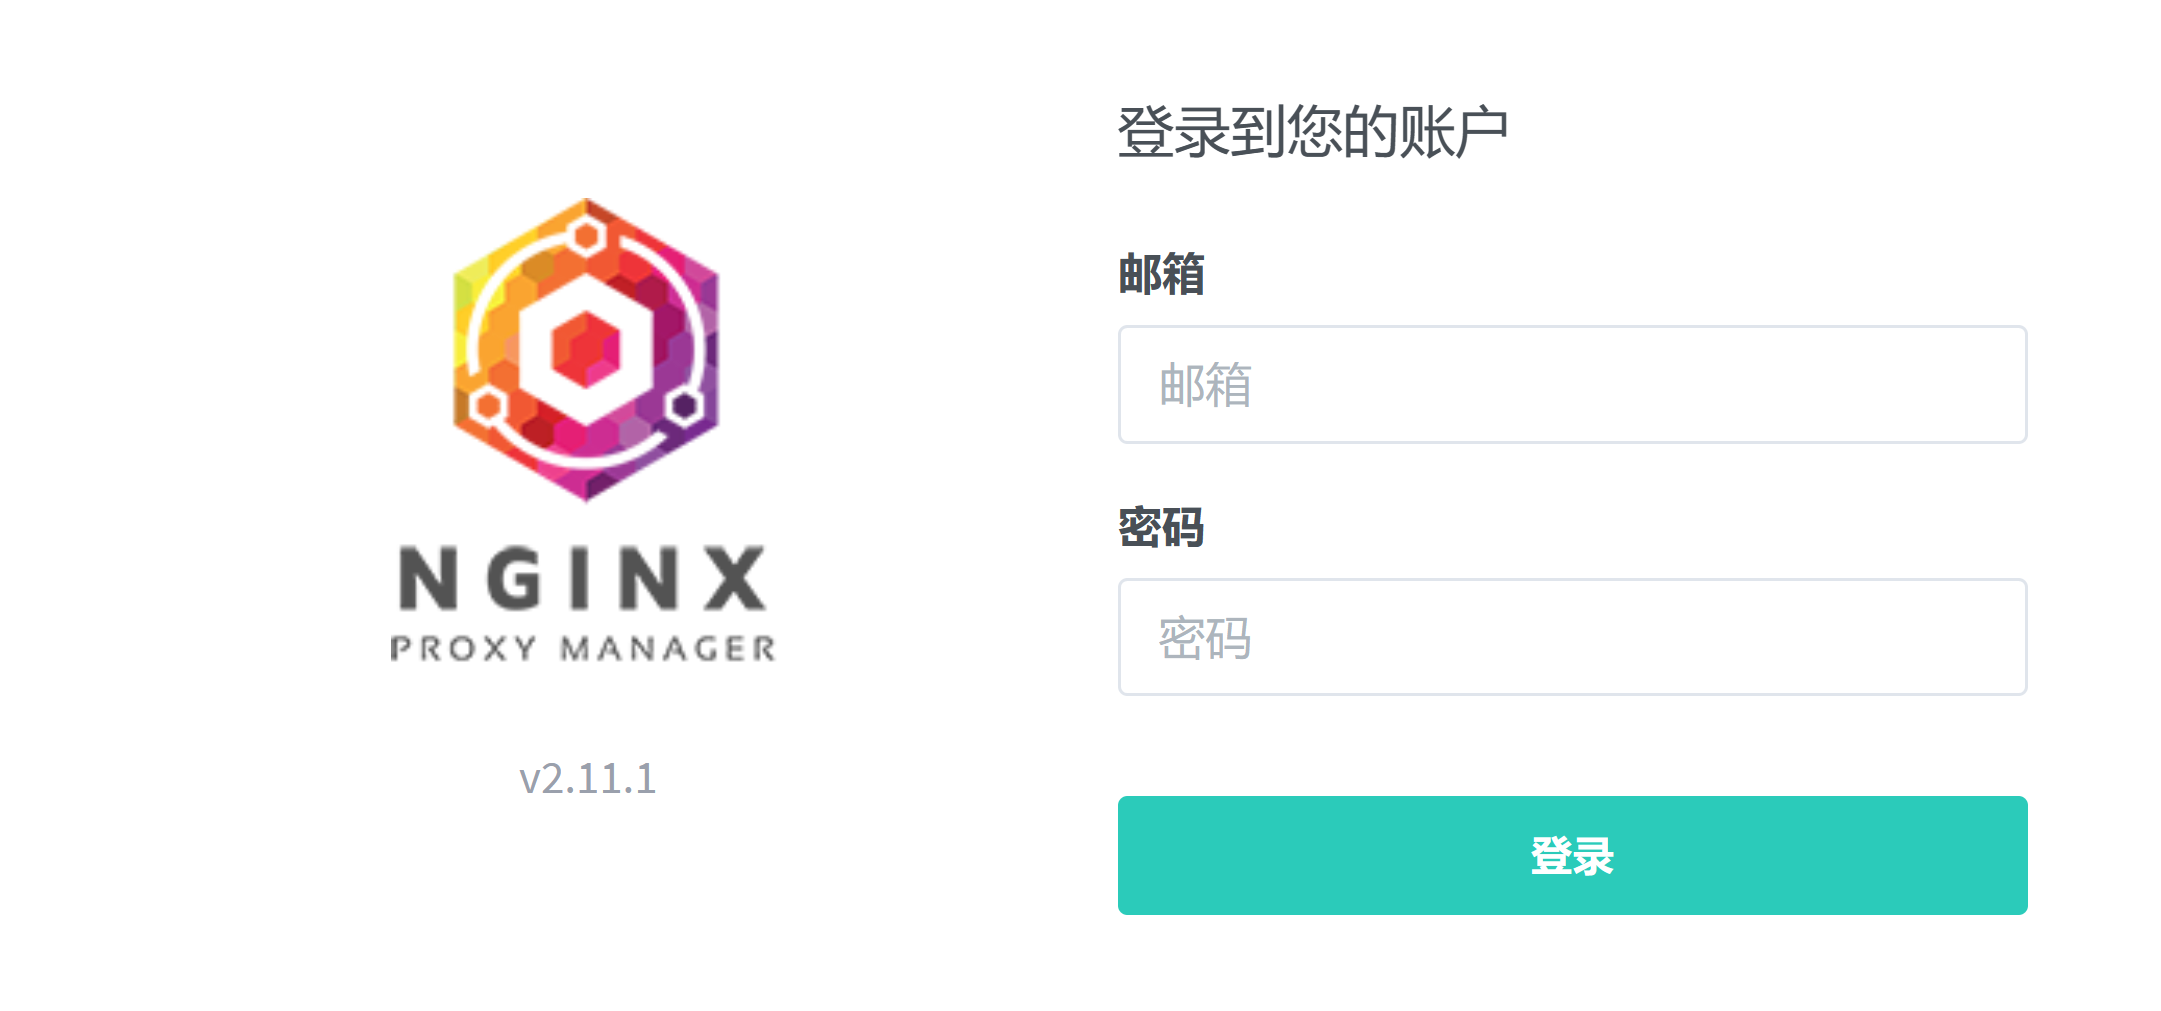Click the PROXY MANAGER subtitle text
2161x1011 pixels.
(x=583, y=648)
